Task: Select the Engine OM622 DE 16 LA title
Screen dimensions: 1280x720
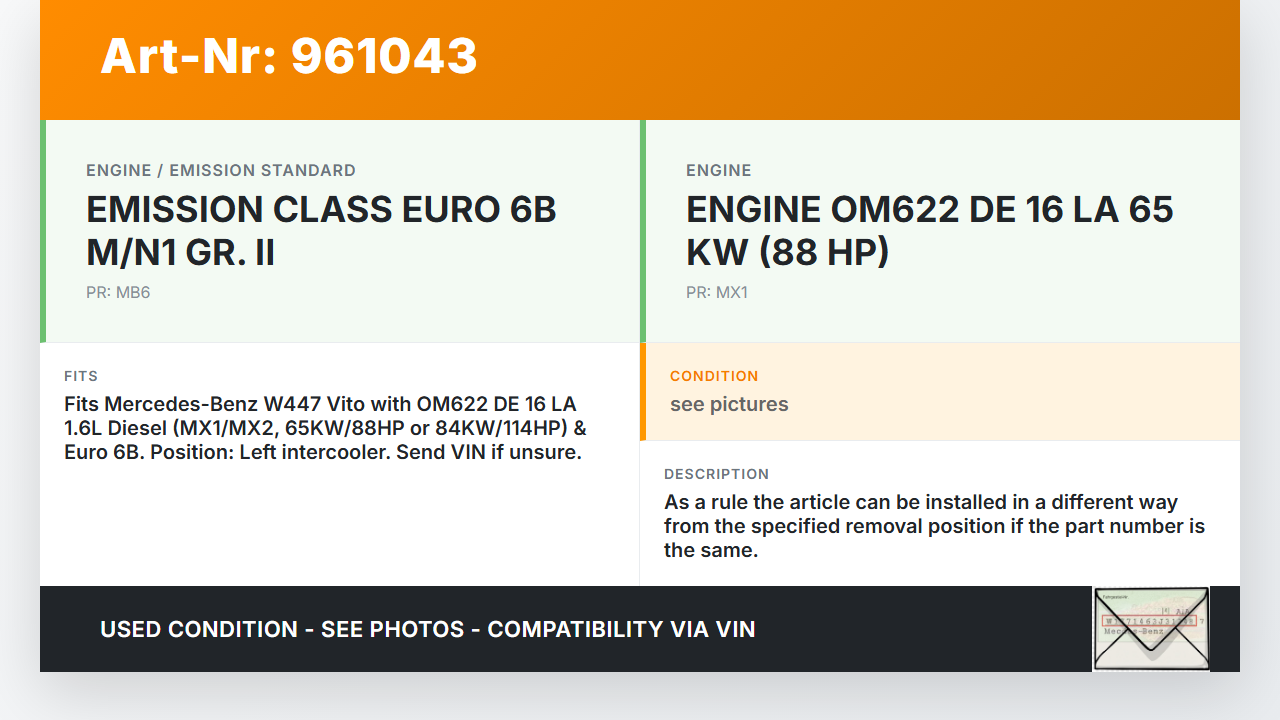Action: (x=929, y=231)
